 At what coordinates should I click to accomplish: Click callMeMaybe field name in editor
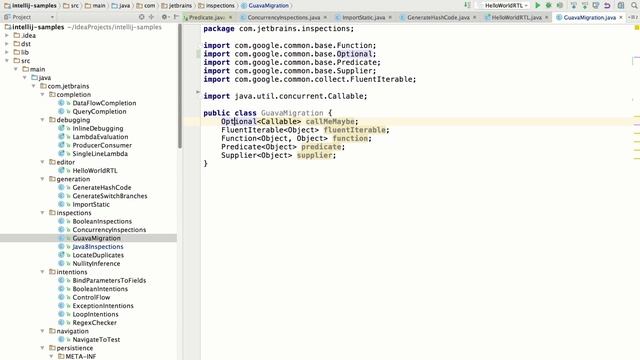[330, 122]
